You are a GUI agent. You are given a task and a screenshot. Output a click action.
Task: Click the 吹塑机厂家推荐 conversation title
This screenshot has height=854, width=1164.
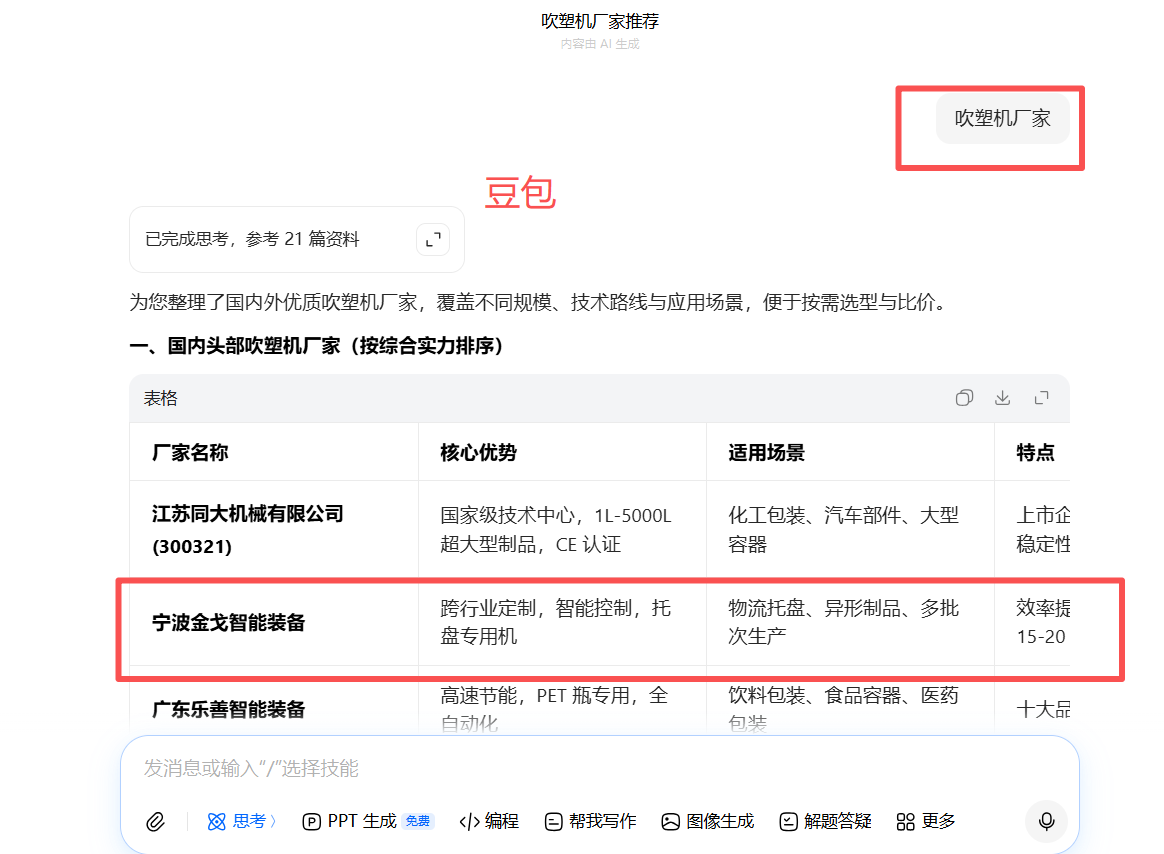pos(600,21)
